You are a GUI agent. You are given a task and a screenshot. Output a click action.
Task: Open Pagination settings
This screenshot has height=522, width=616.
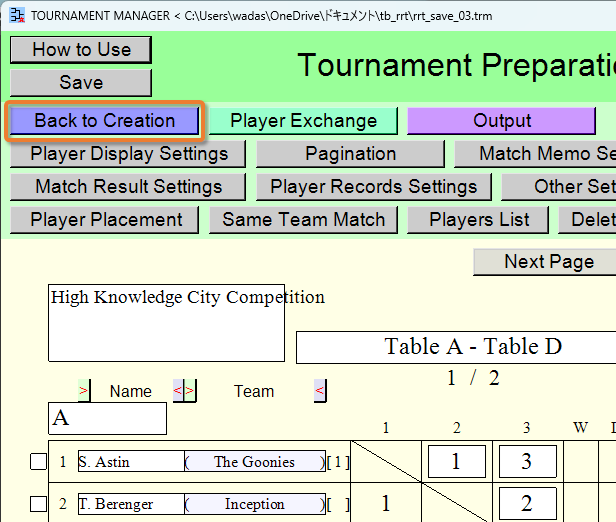[x=350, y=154]
